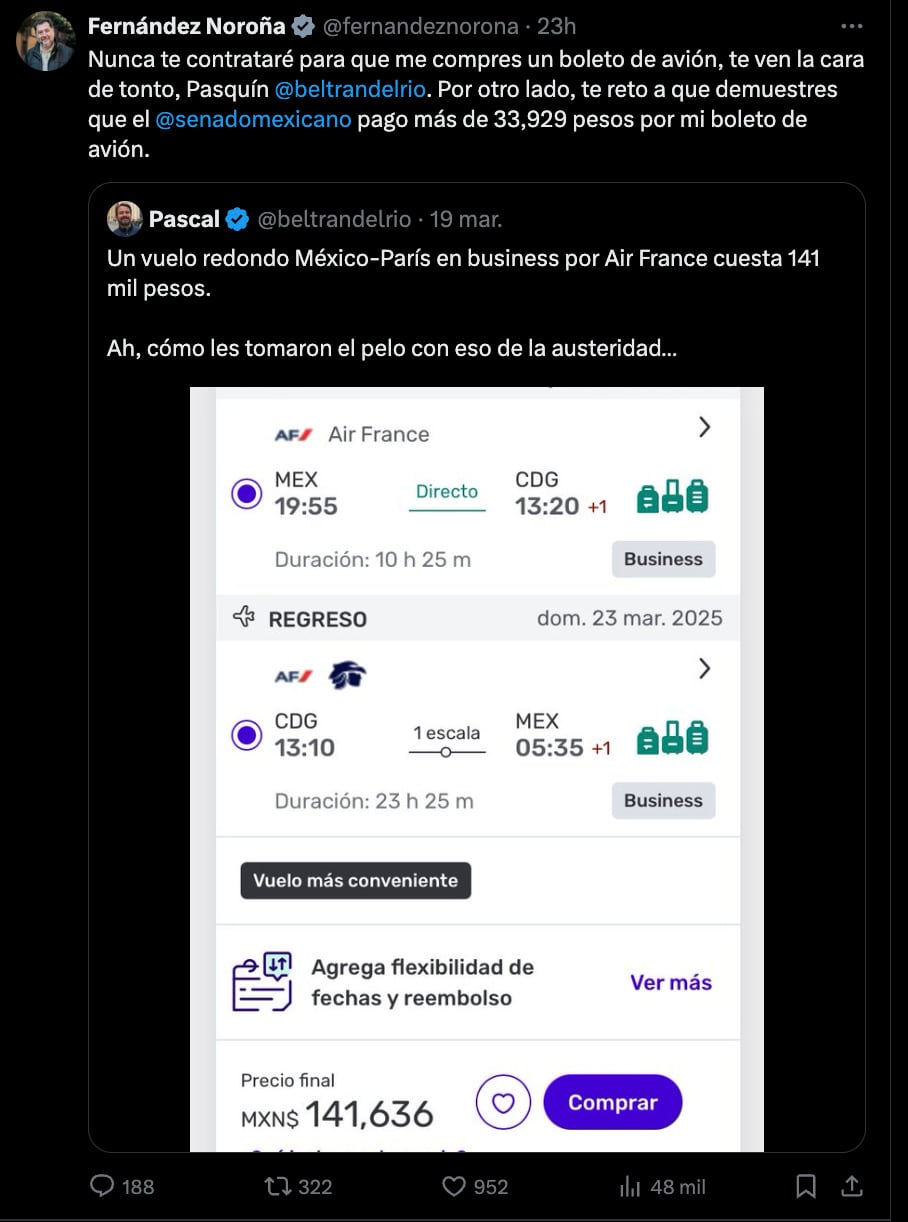Screen dimensions: 908x1222
Task: Open Pascal's quoted tweet avatar
Action: pyautogui.click(x=124, y=219)
